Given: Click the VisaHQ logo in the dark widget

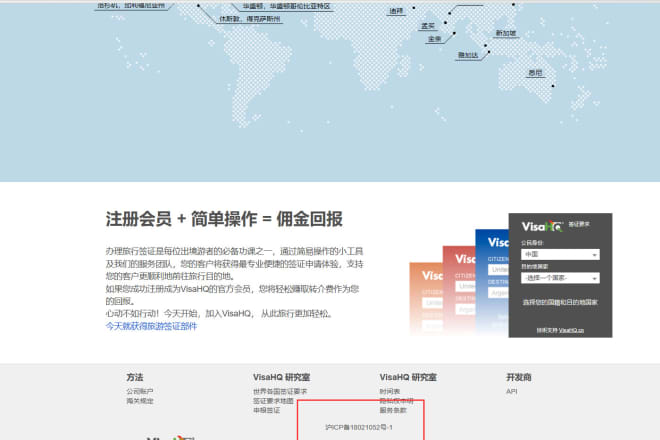Looking at the screenshot, I should point(542,227).
